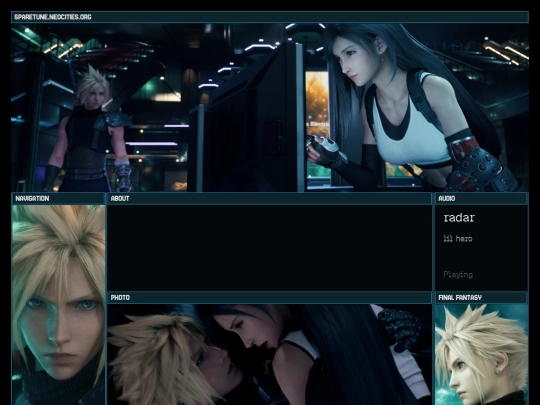
Task: Toggle the 'Playing' audio status
Action: coord(458,274)
